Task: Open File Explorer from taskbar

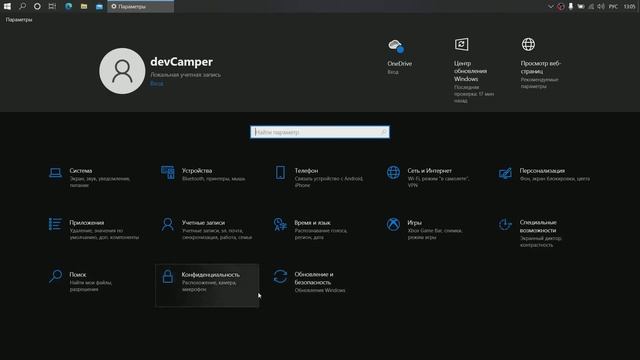Action: [84, 6]
